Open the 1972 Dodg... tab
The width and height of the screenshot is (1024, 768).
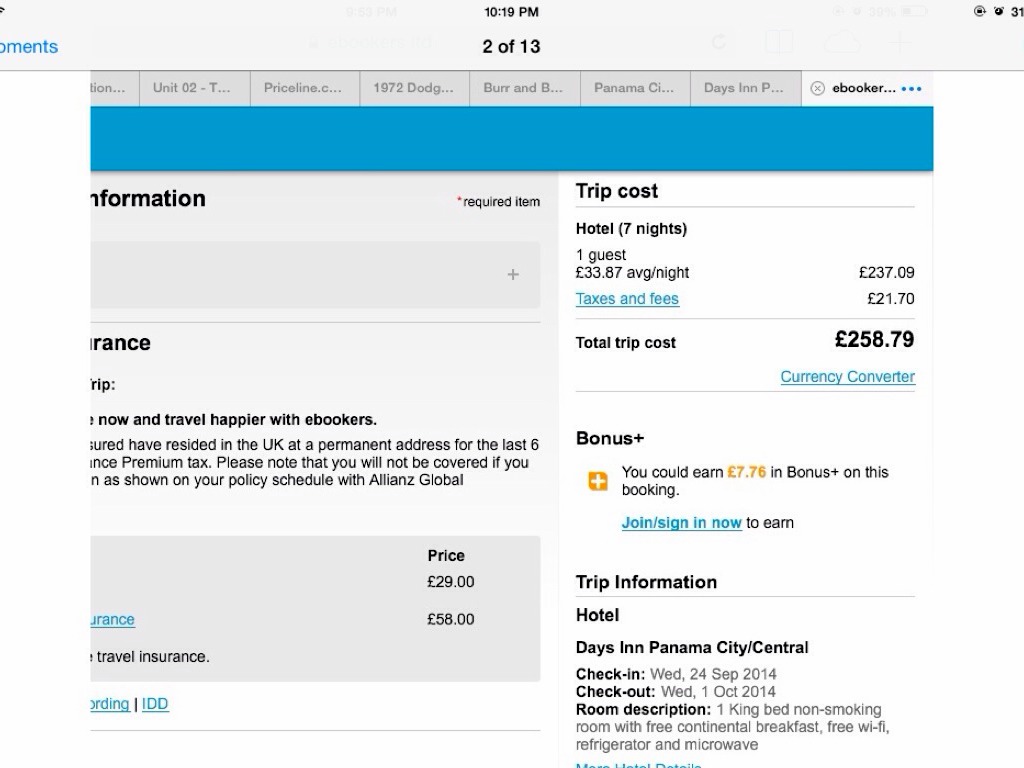pos(413,88)
